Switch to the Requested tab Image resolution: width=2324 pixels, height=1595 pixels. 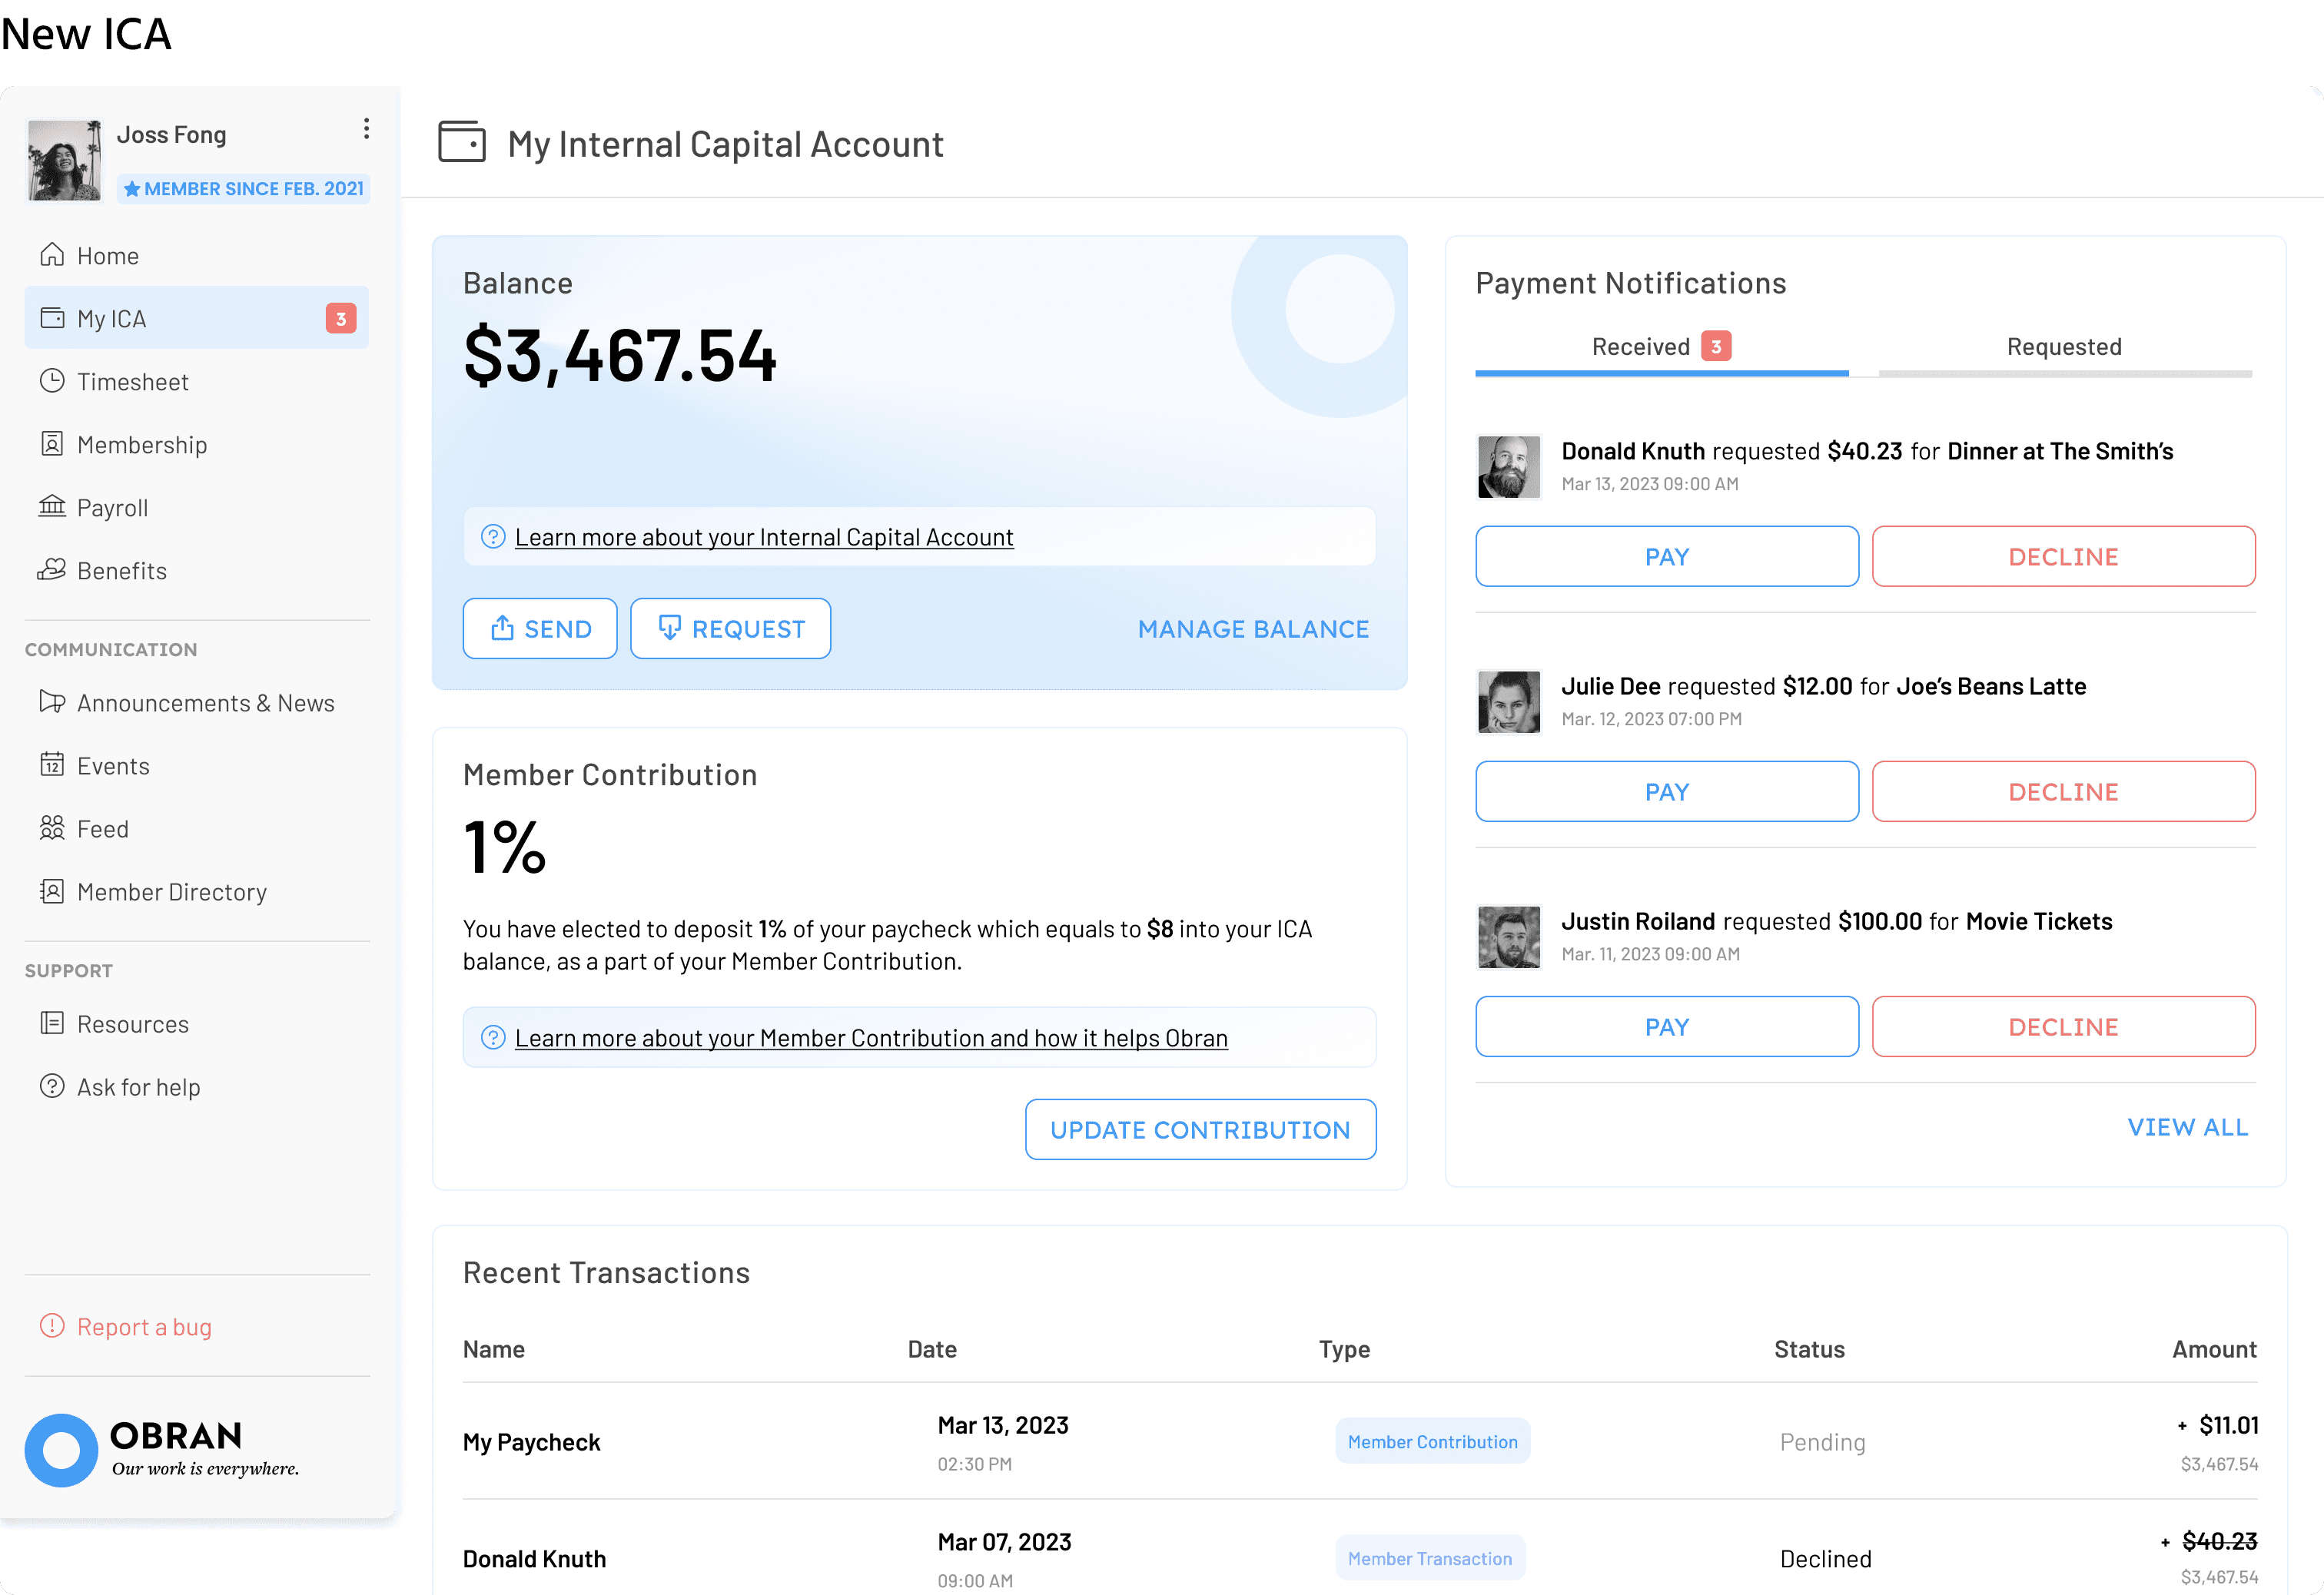point(2063,347)
